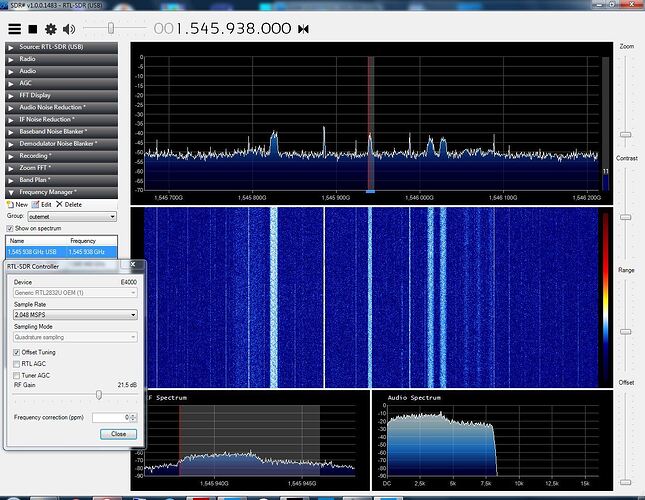Expand the Audio panel
Screen dimensions: 645x500
61,71
